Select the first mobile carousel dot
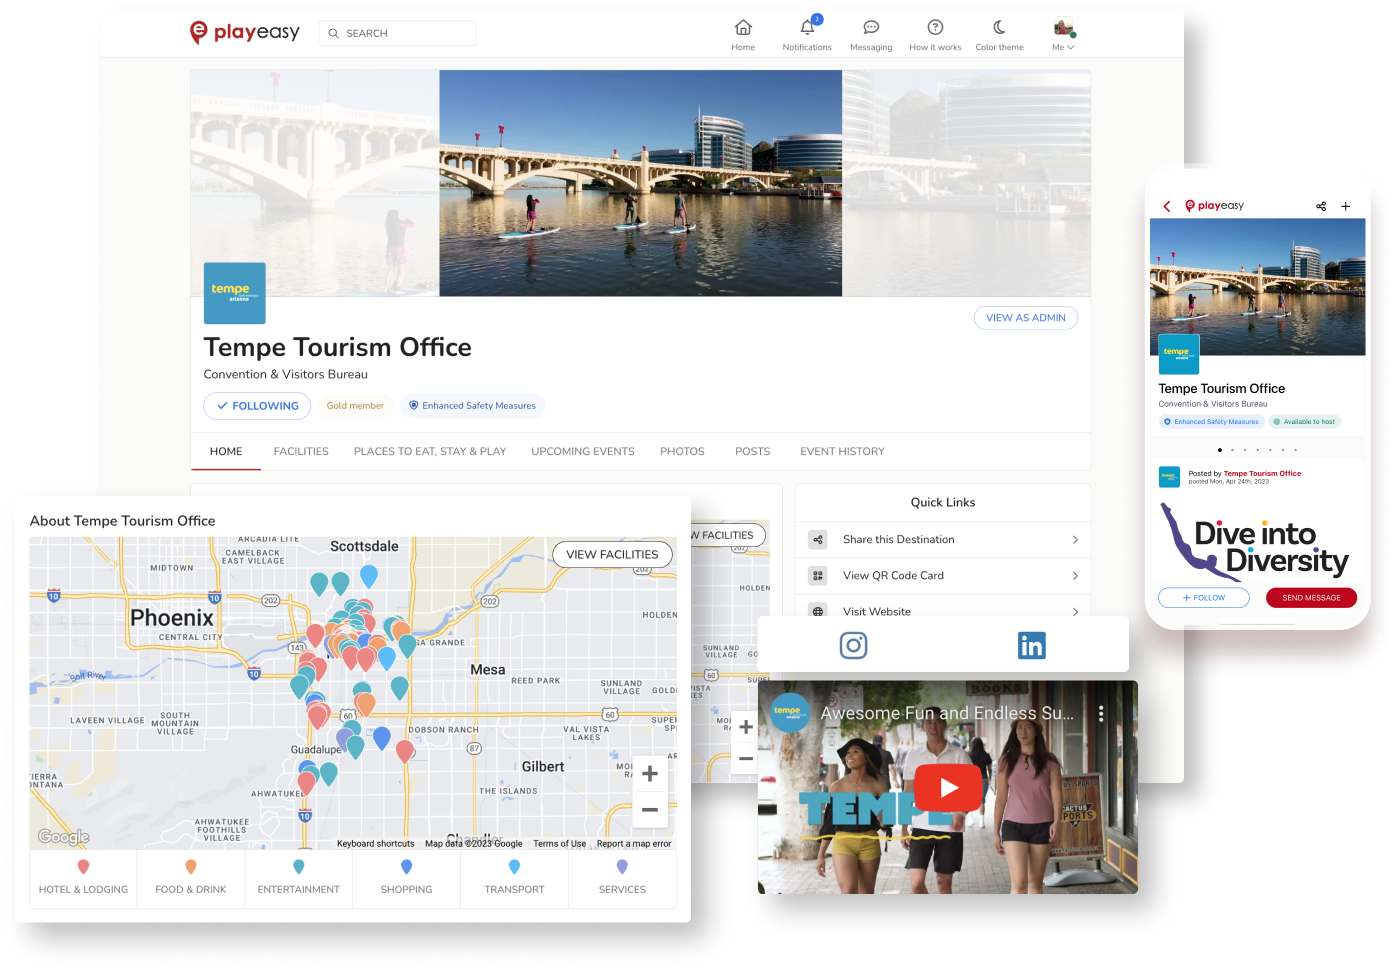The image size is (1396, 968). [x=1219, y=450]
